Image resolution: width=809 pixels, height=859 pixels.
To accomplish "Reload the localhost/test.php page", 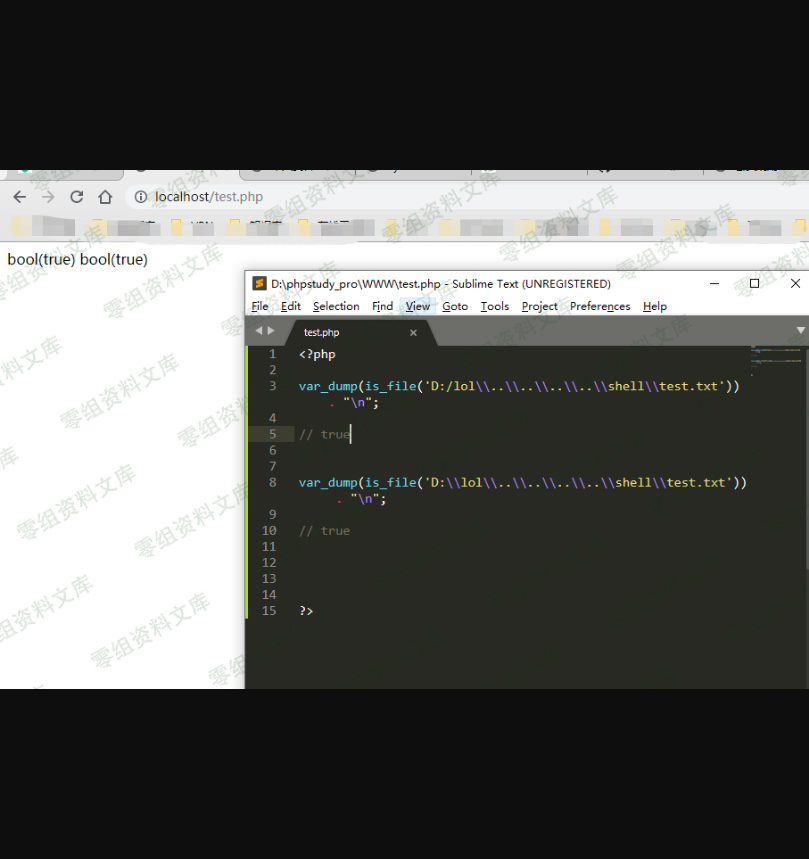I will (76, 197).
